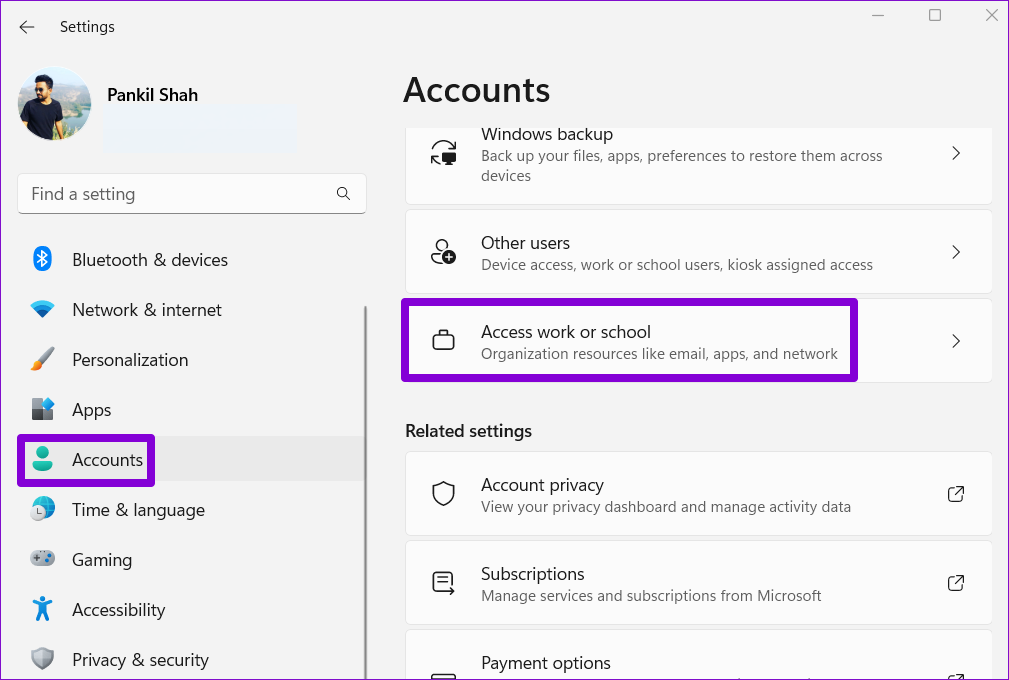Go to Network & internet

pyautogui.click(x=192, y=310)
